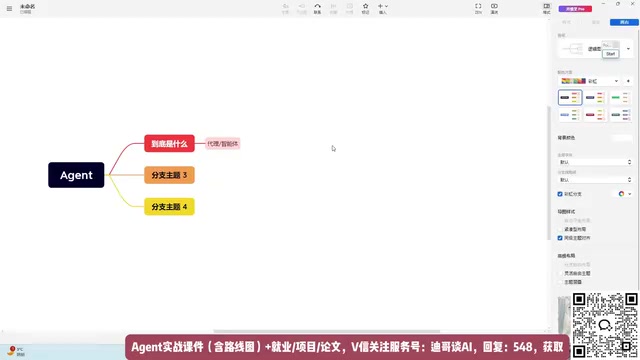Select the yellow 分支主题 4 node

pos(169,207)
